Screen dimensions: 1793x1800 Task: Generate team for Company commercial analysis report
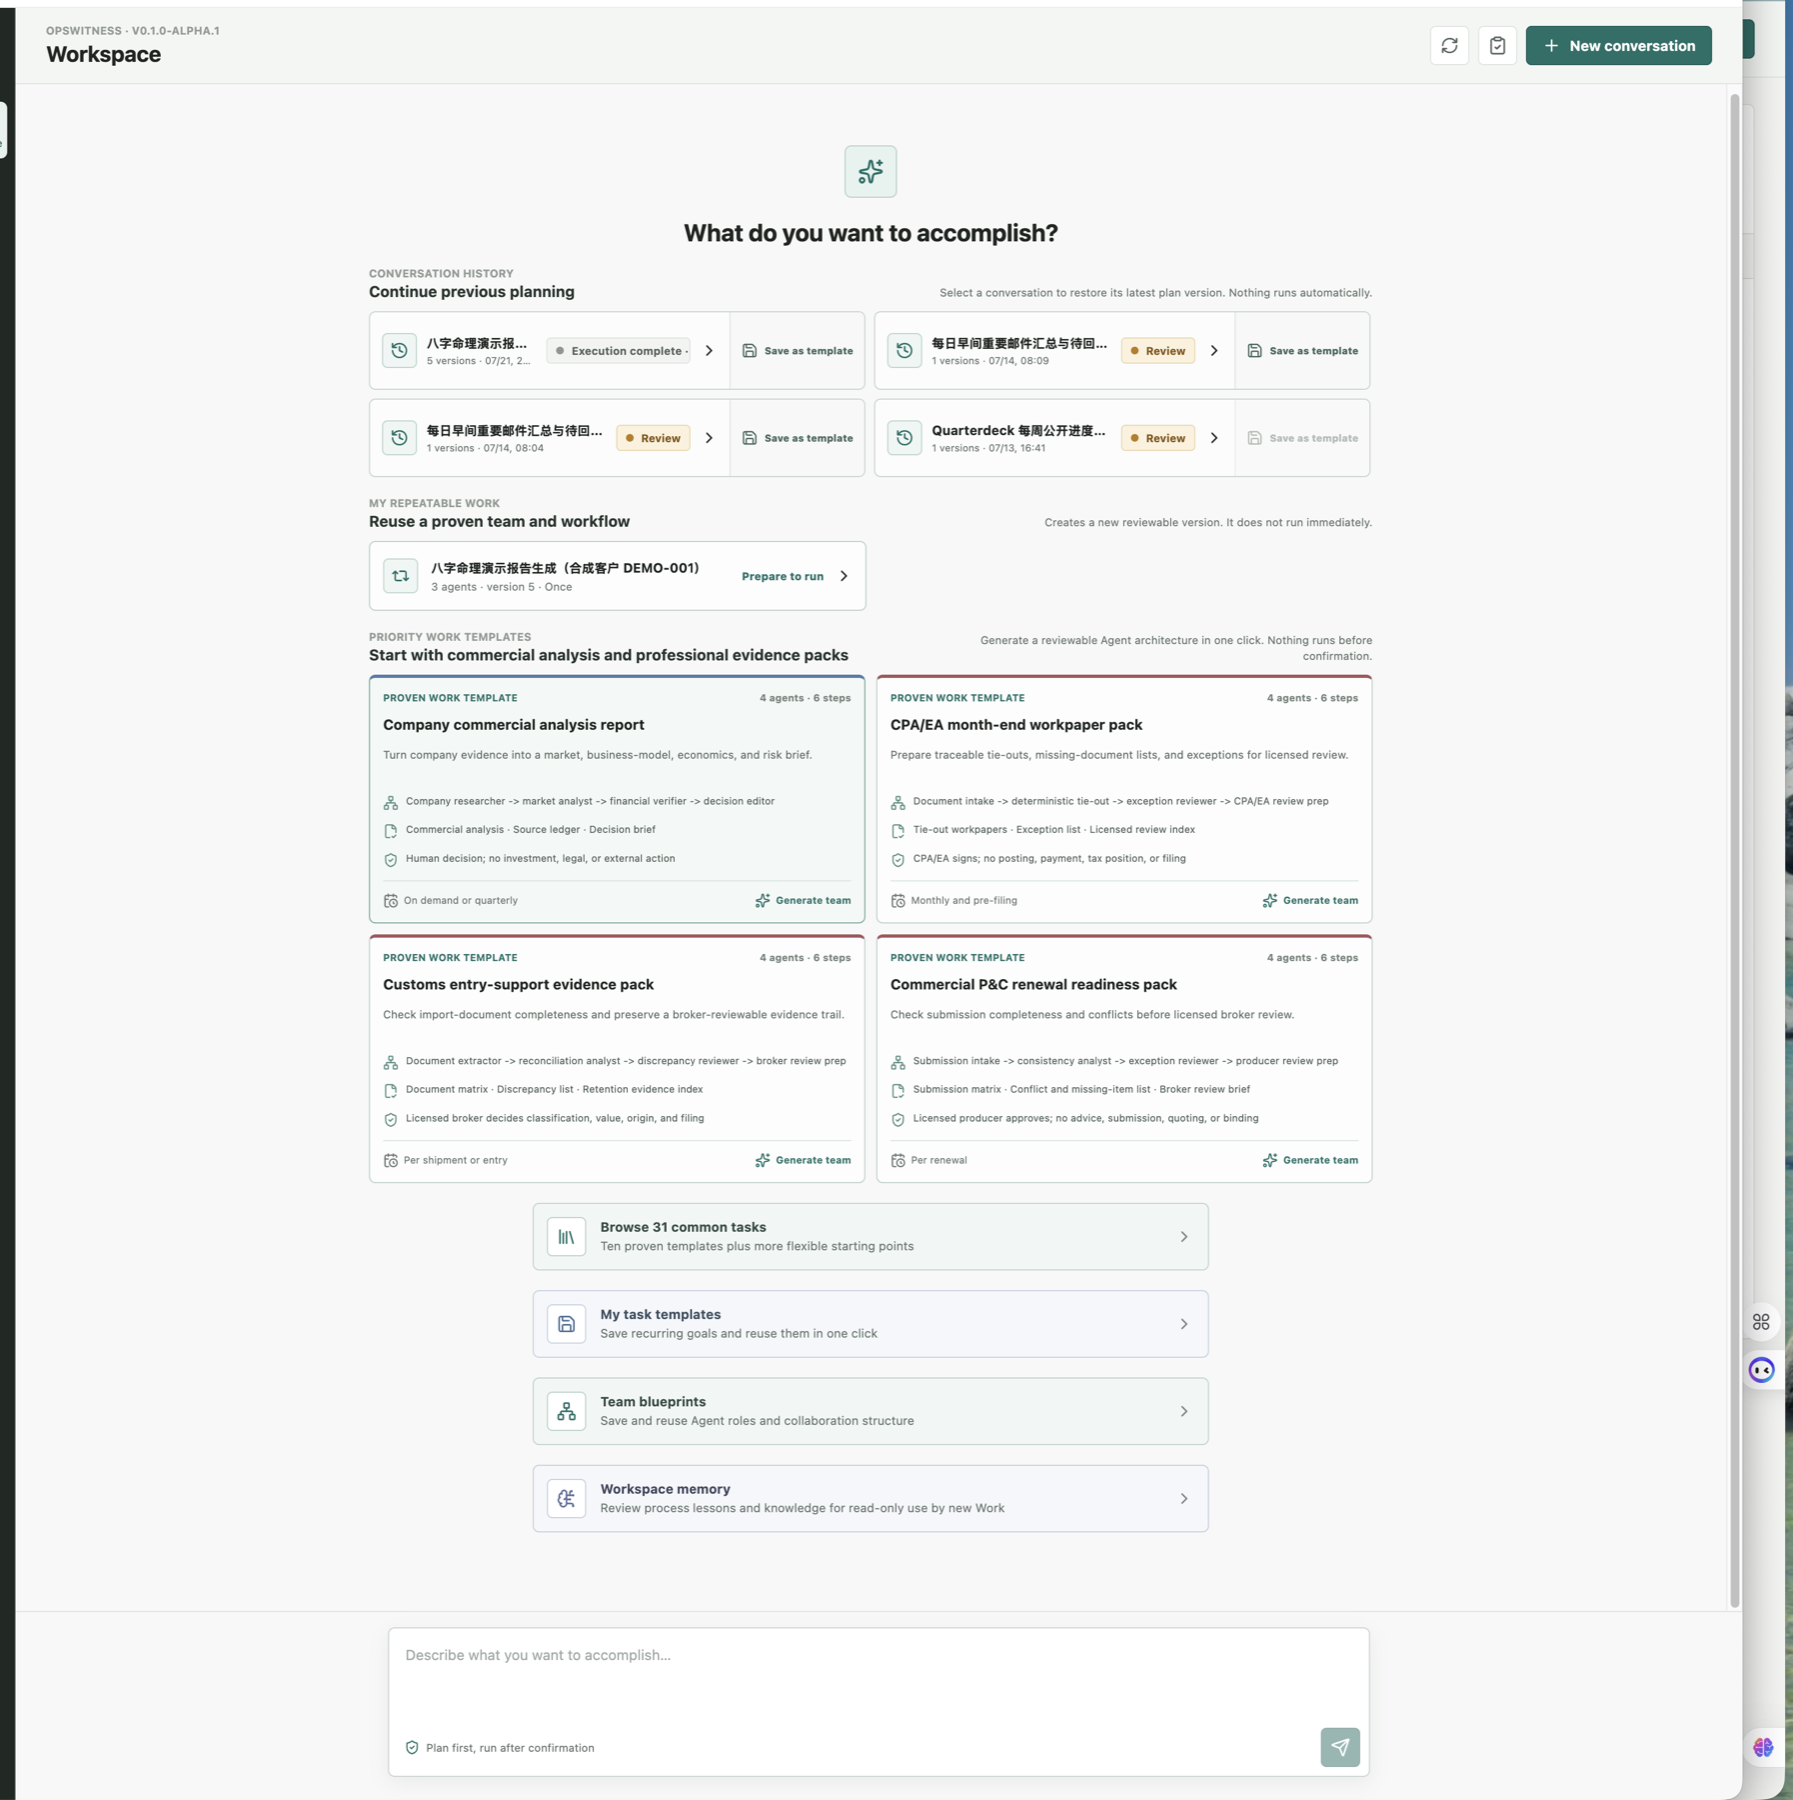tap(803, 901)
